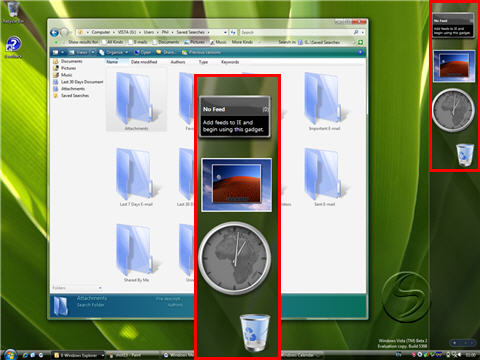Open Music in the navigation pane

pyautogui.click(x=63, y=75)
